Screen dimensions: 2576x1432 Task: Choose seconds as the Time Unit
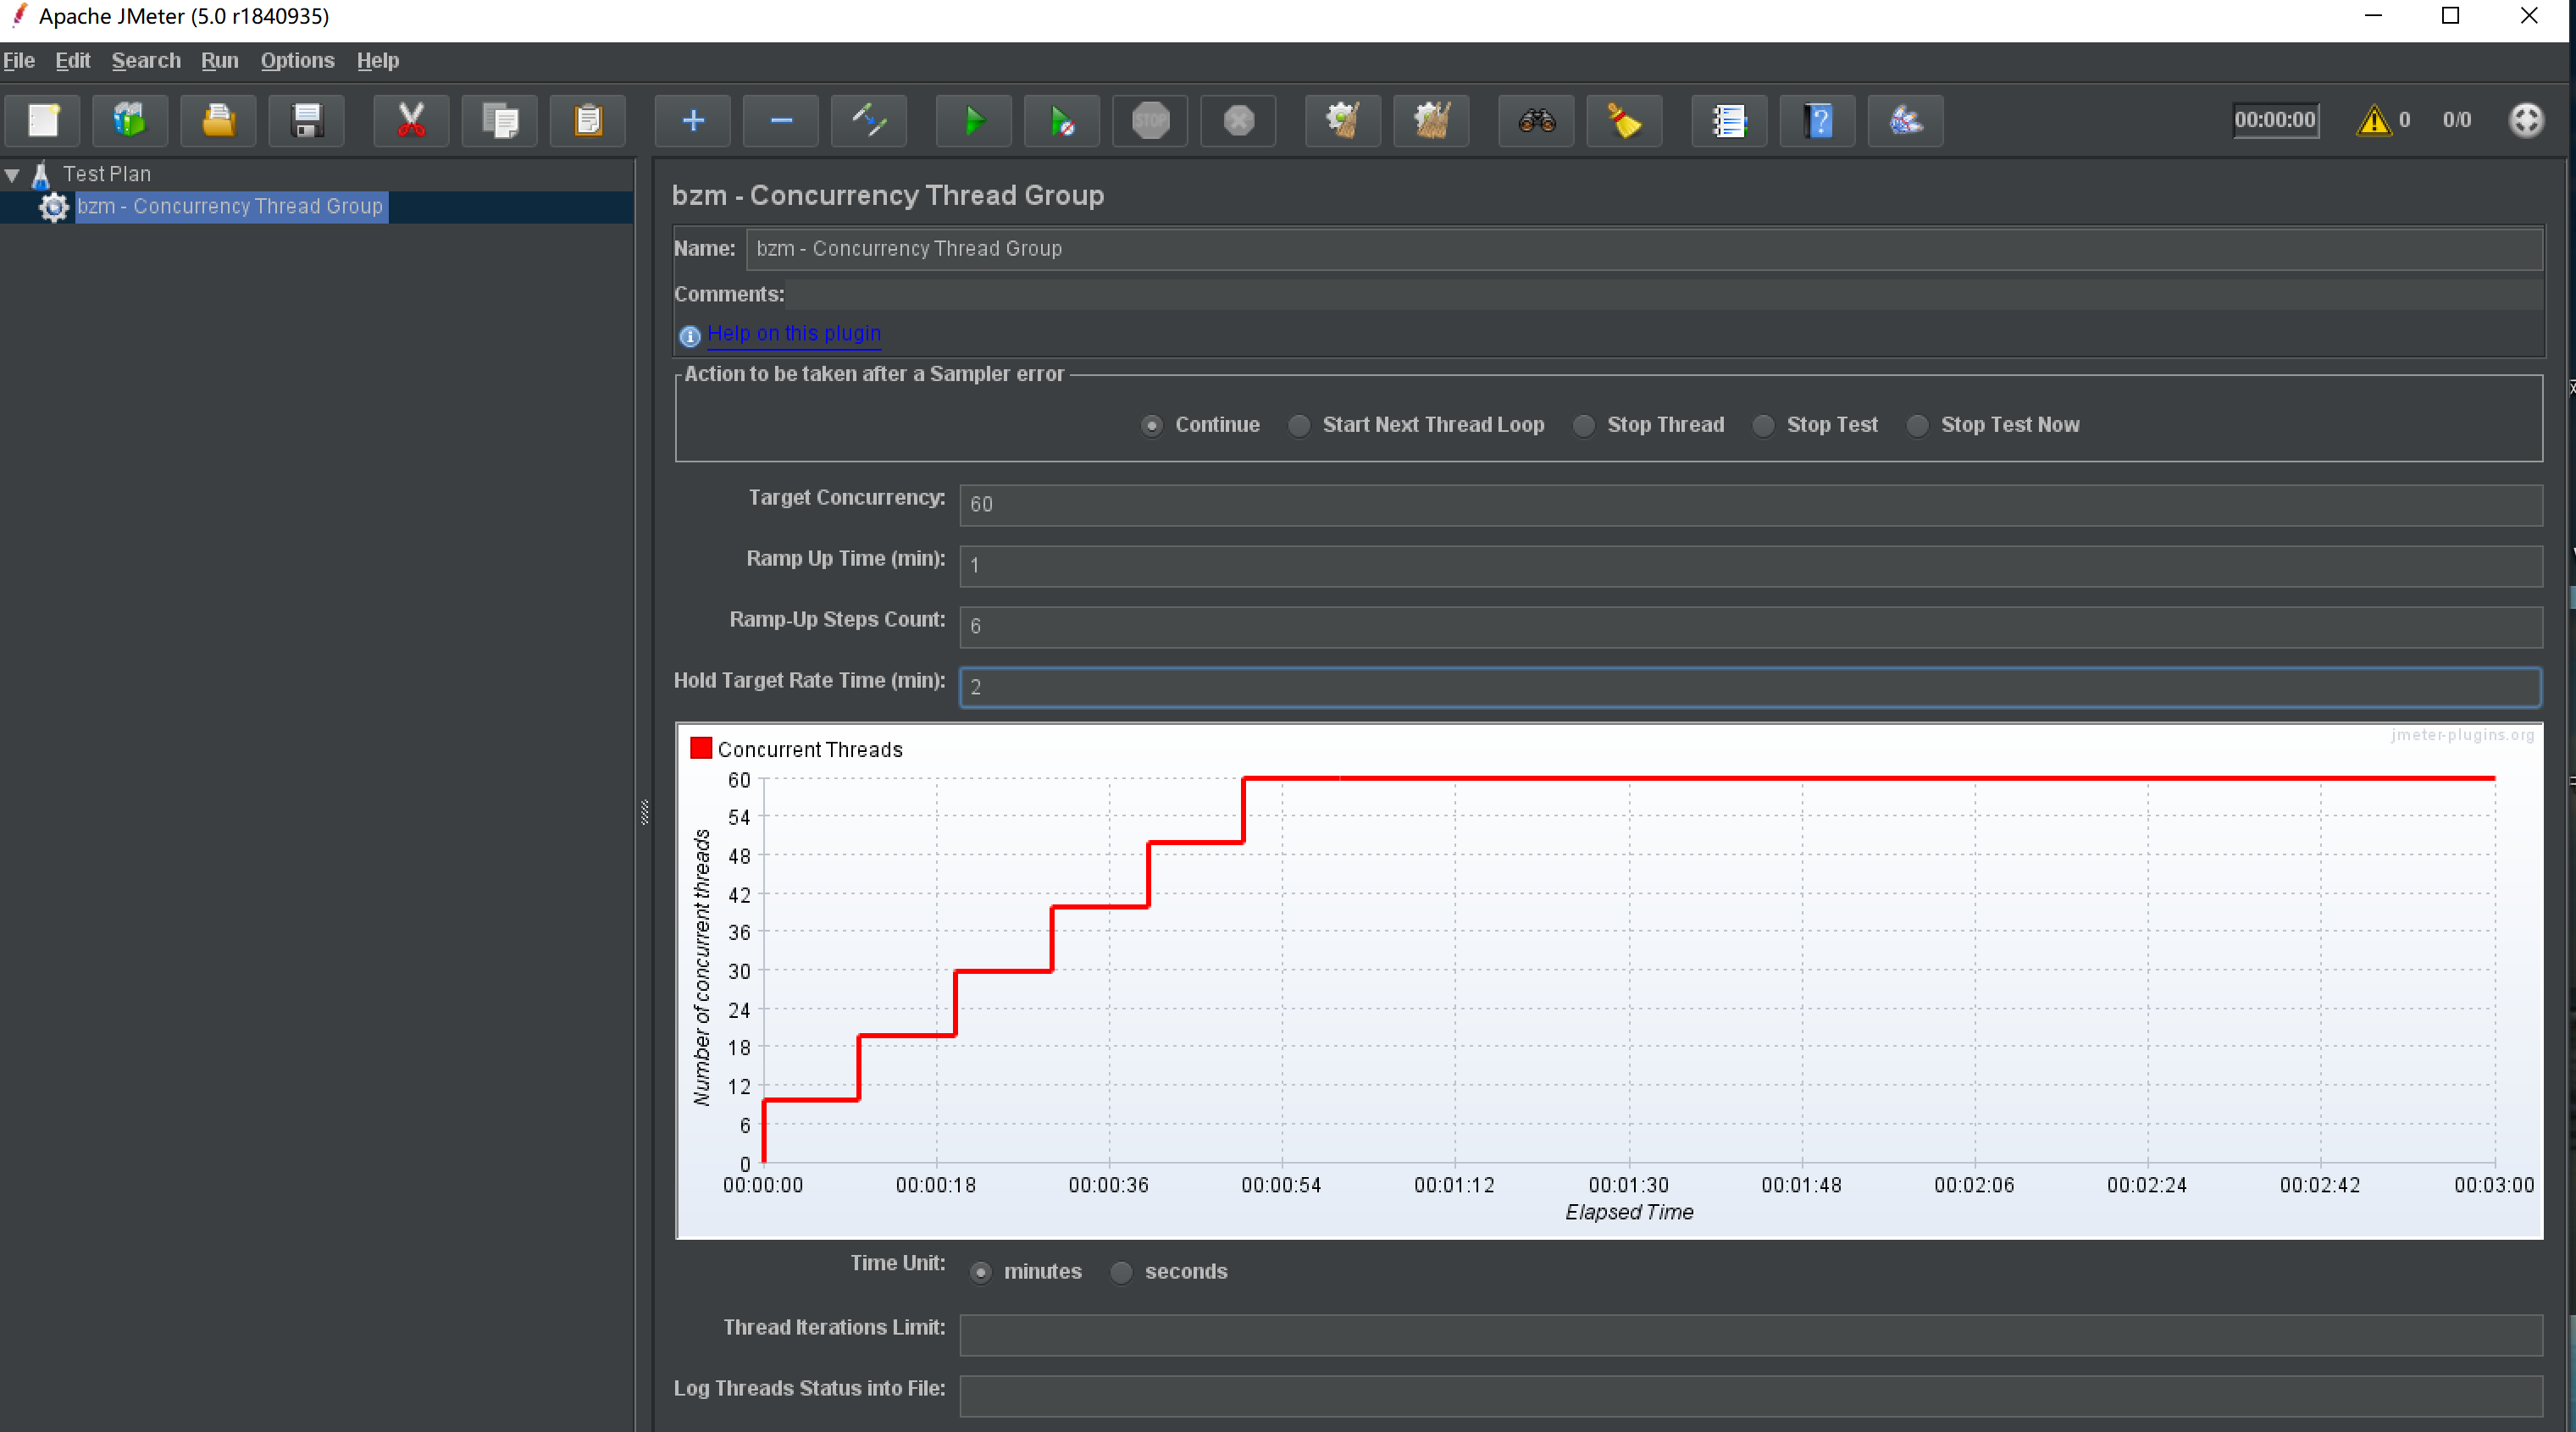pyautogui.click(x=1122, y=1272)
